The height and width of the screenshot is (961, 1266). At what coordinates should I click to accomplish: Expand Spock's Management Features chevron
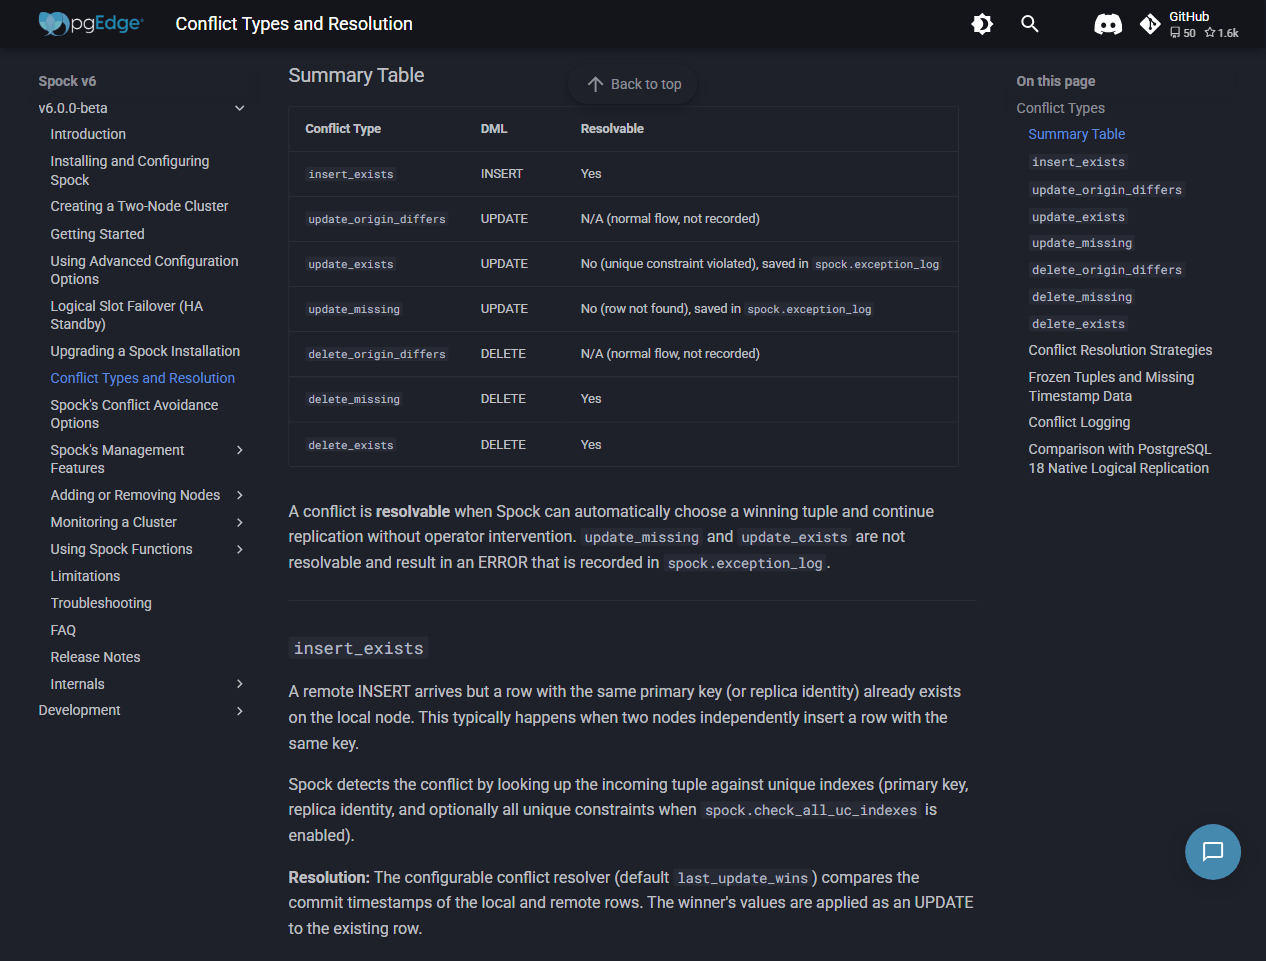[x=240, y=450]
